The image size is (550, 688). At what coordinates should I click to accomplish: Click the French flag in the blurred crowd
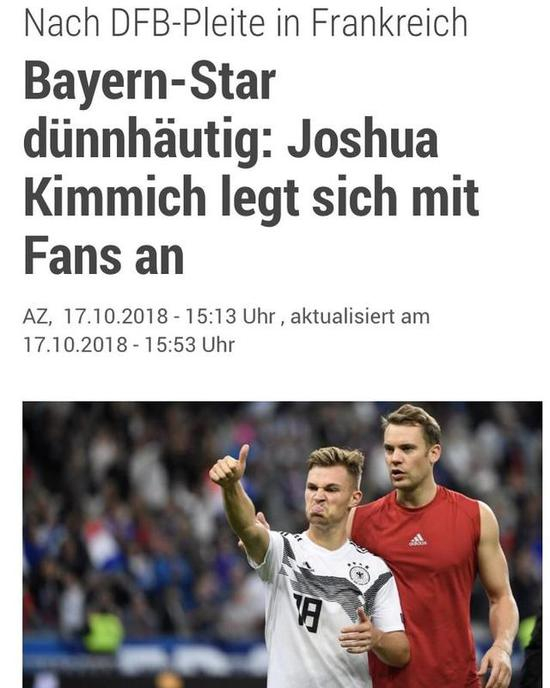(x=103, y=545)
